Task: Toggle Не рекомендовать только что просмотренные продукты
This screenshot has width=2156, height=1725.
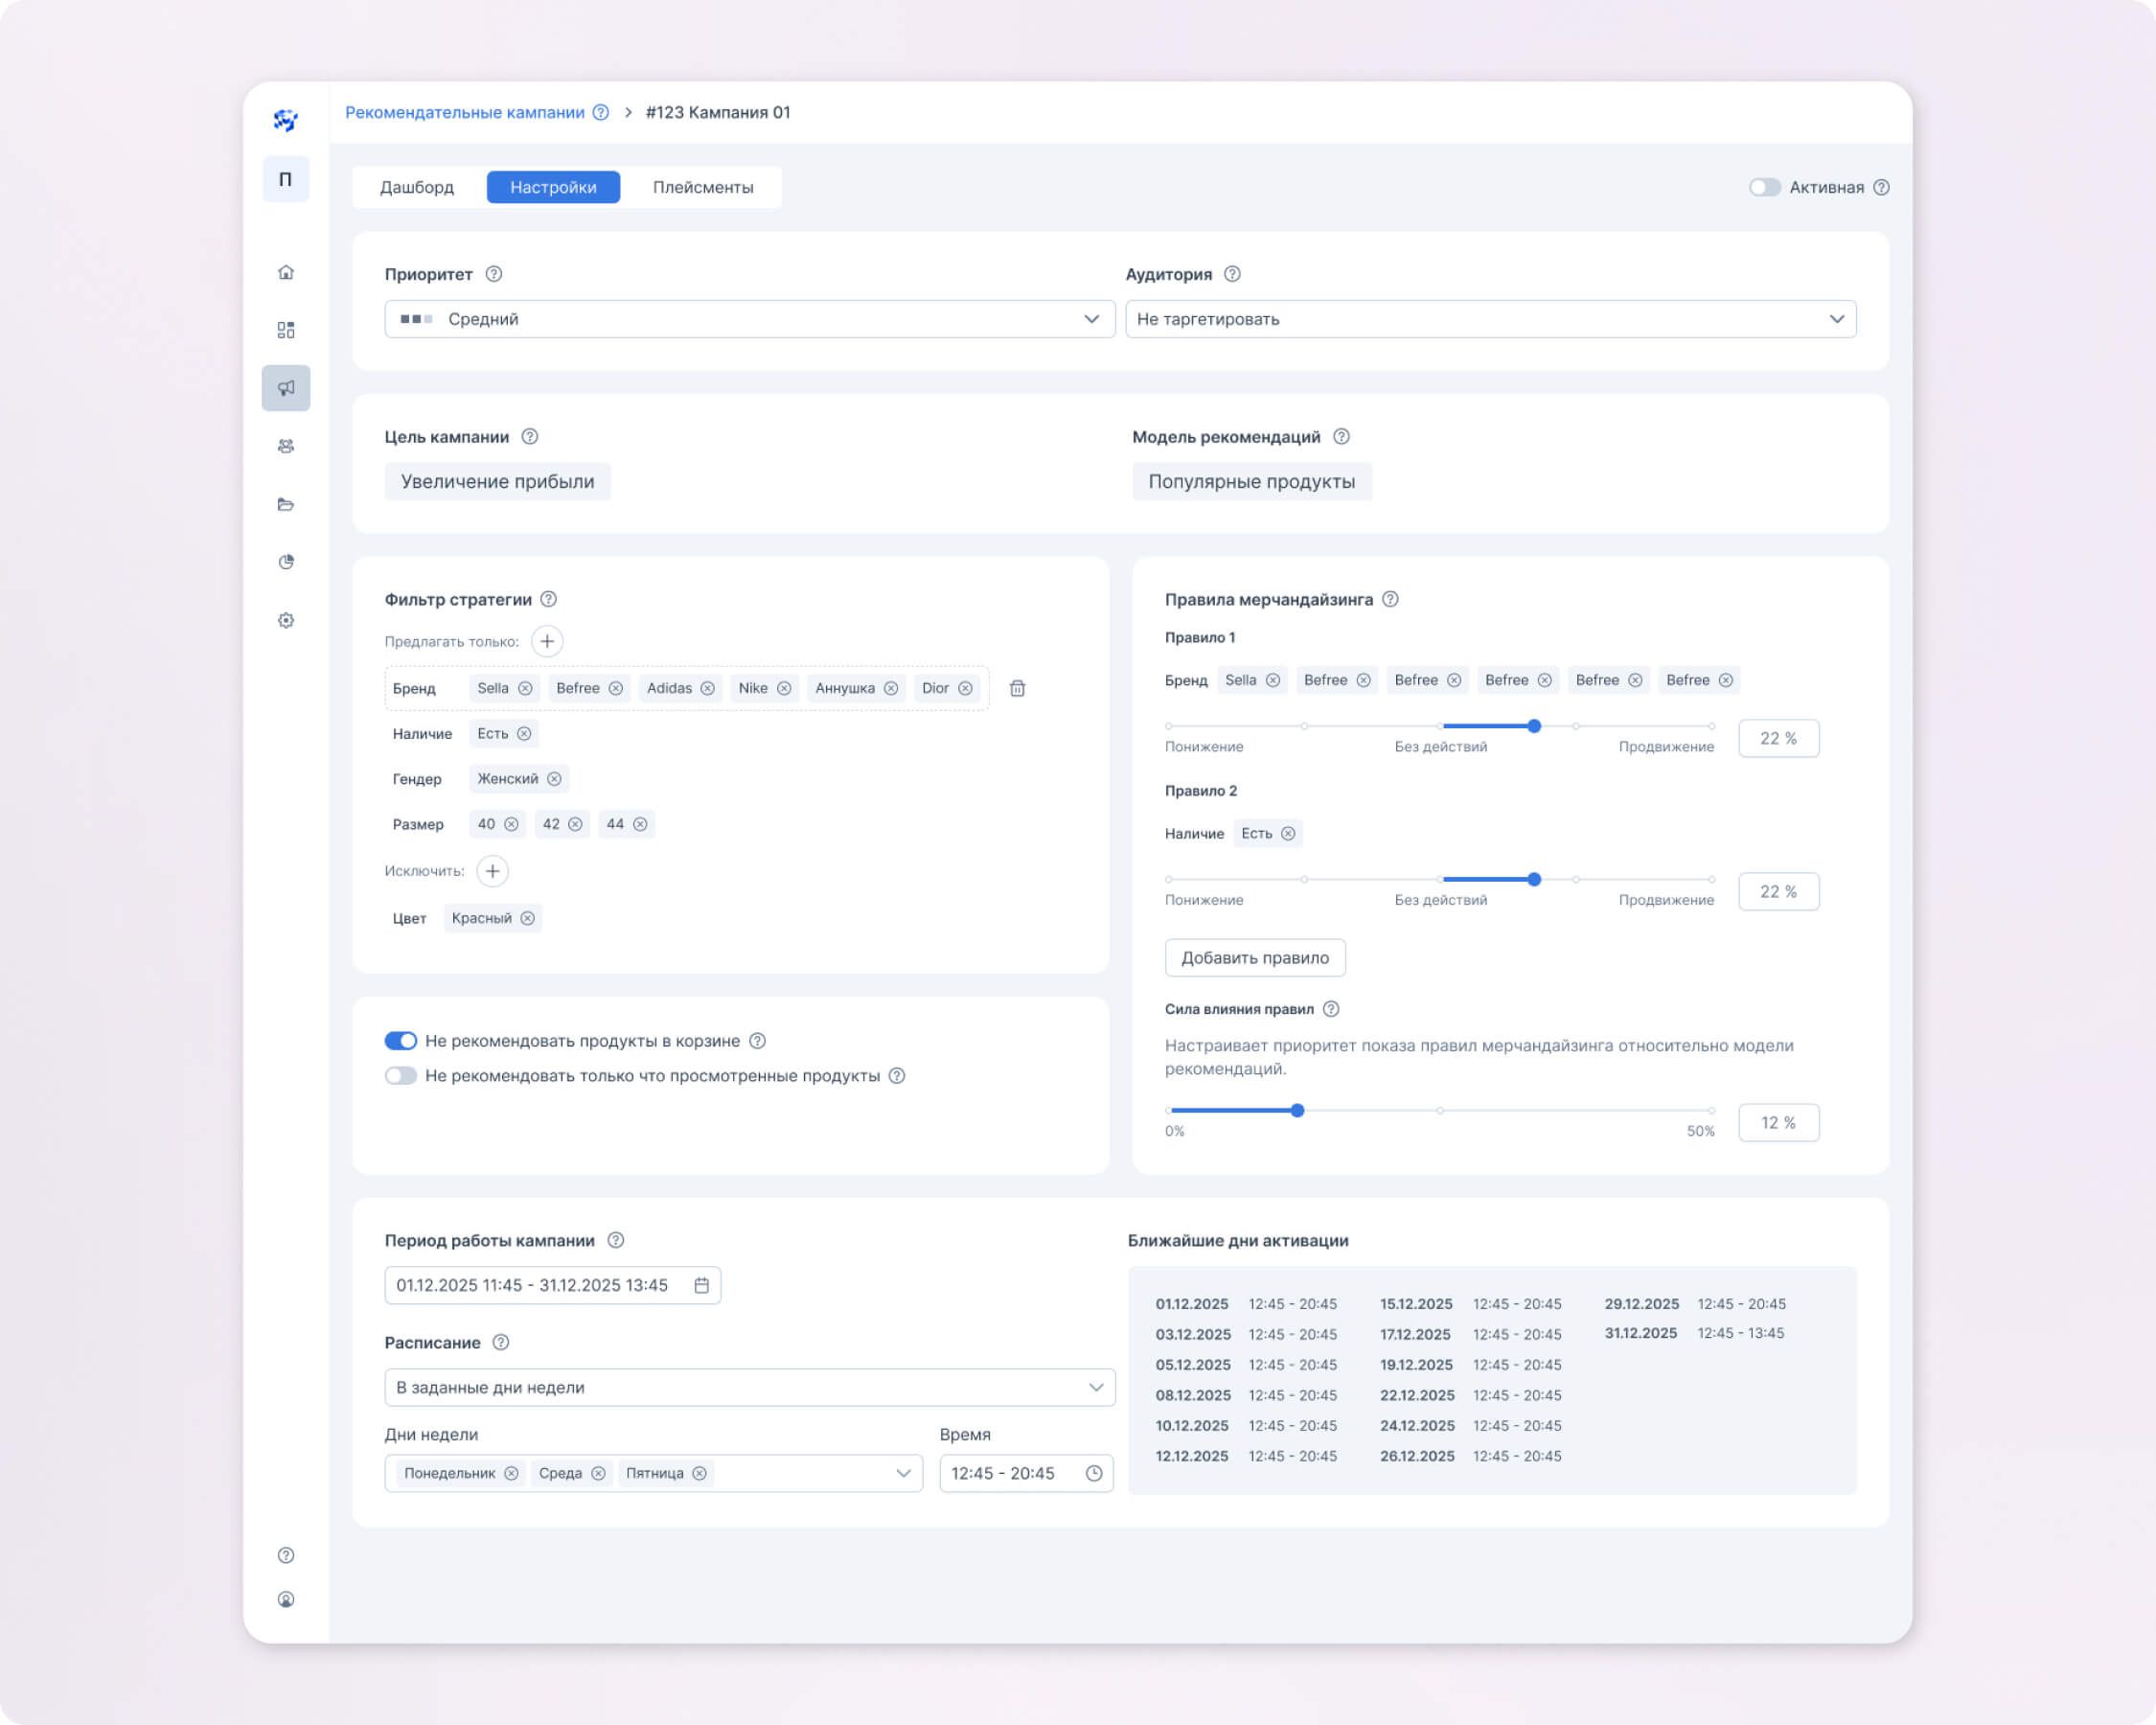Action: 401,1076
